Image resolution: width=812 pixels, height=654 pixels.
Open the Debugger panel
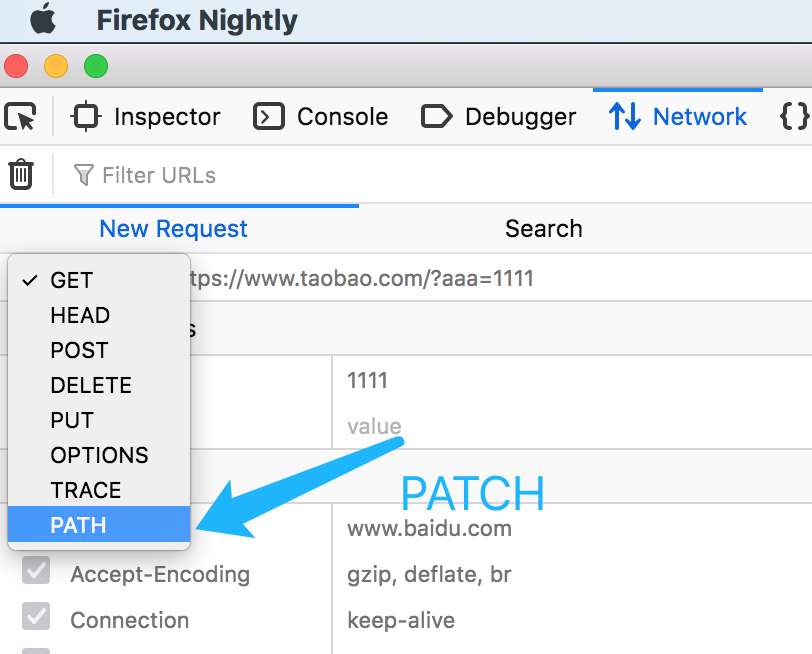pyautogui.click(x=498, y=117)
